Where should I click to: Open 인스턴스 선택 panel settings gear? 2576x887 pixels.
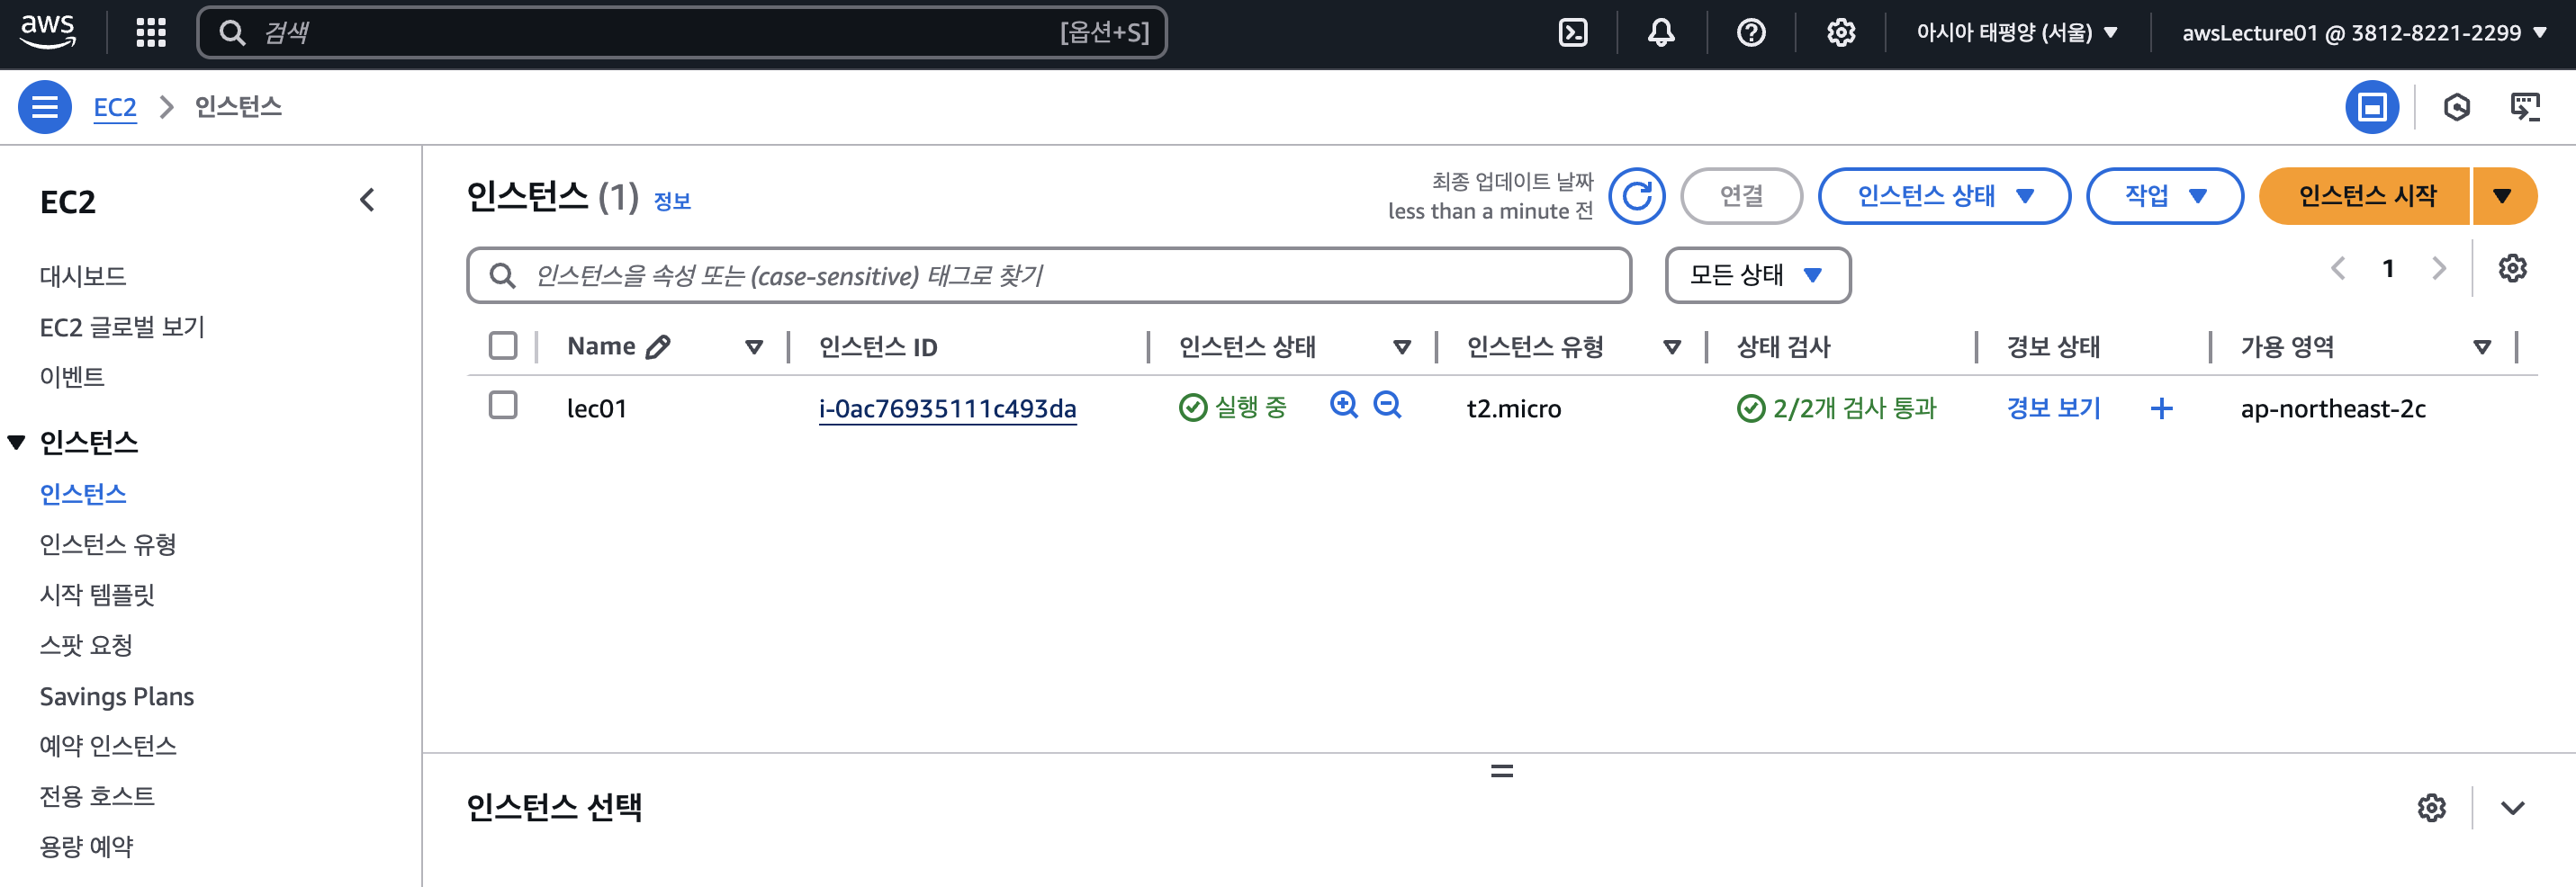pyautogui.click(x=2432, y=807)
